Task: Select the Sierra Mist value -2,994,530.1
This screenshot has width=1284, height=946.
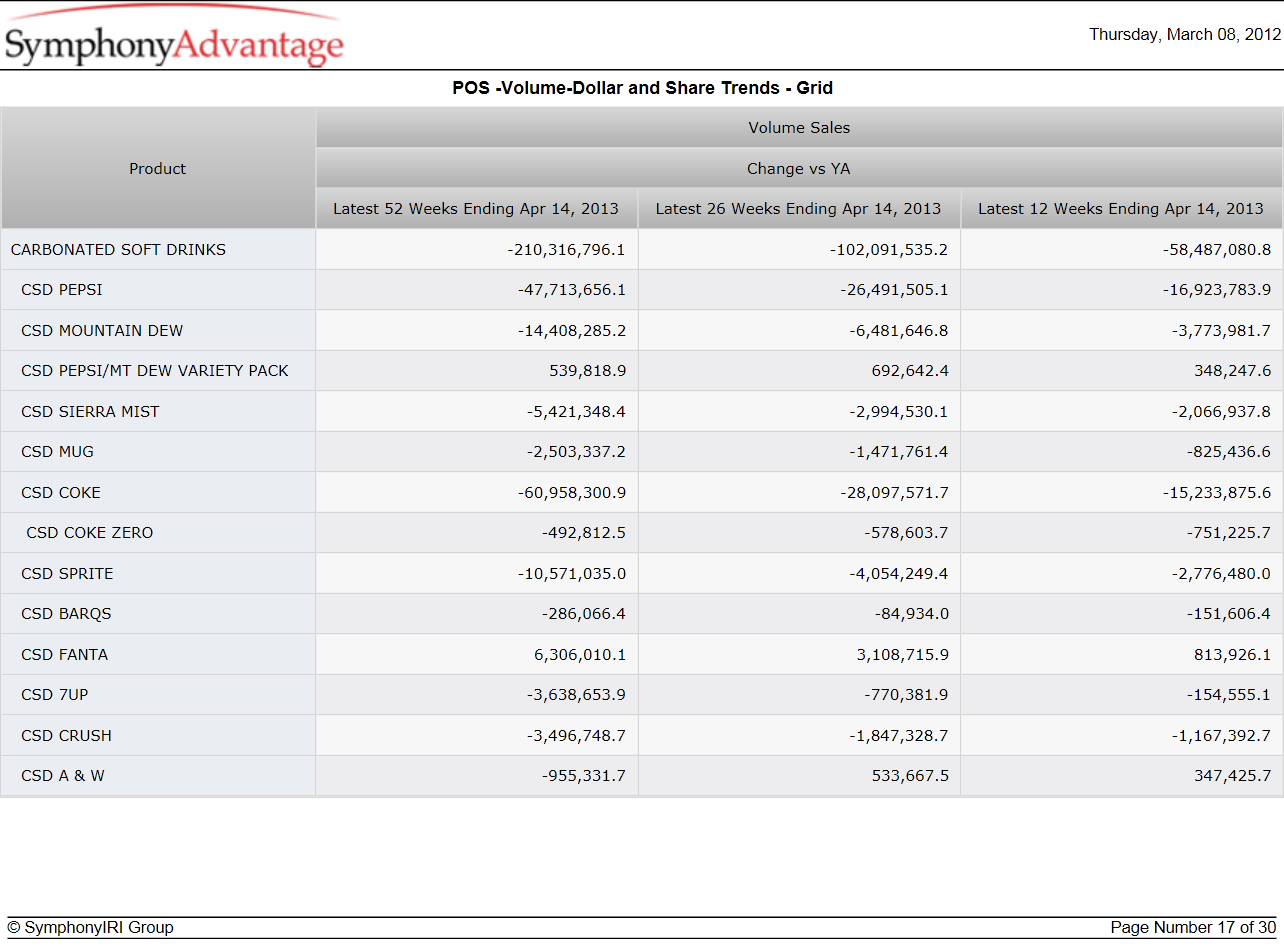Action: click(x=899, y=412)
